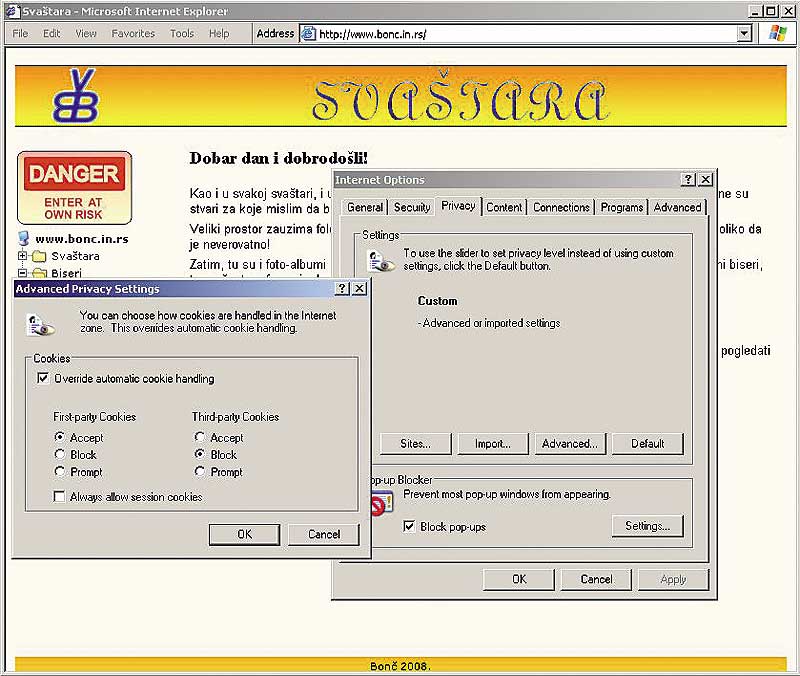Viewport: 800px width, 676px height.
Task: Select Block for Third-party Cookies
Action: pyautogui.click(x=200, y=454)
